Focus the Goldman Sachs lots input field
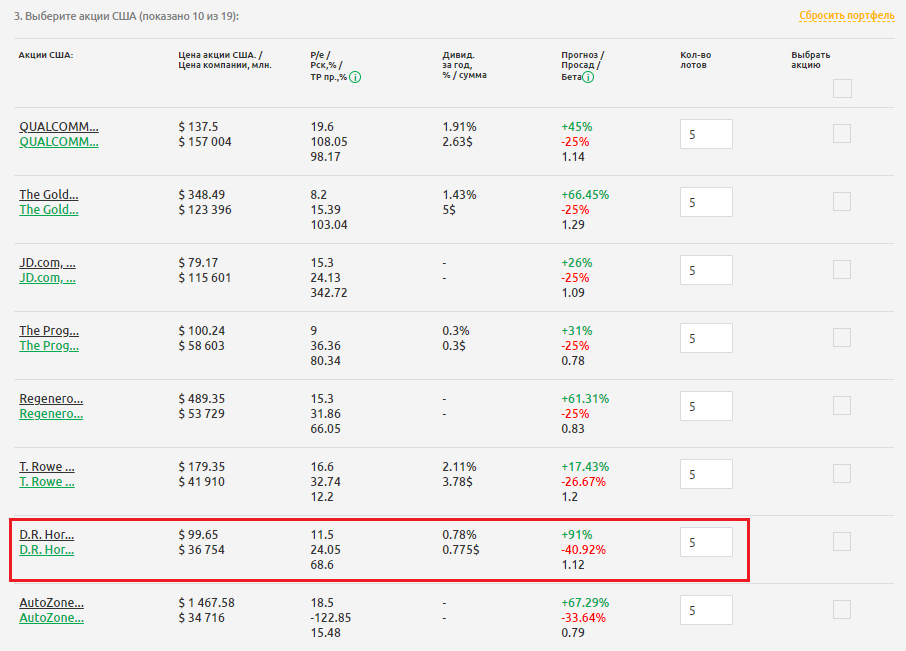The image size is (906, 651). pos(706,203)
